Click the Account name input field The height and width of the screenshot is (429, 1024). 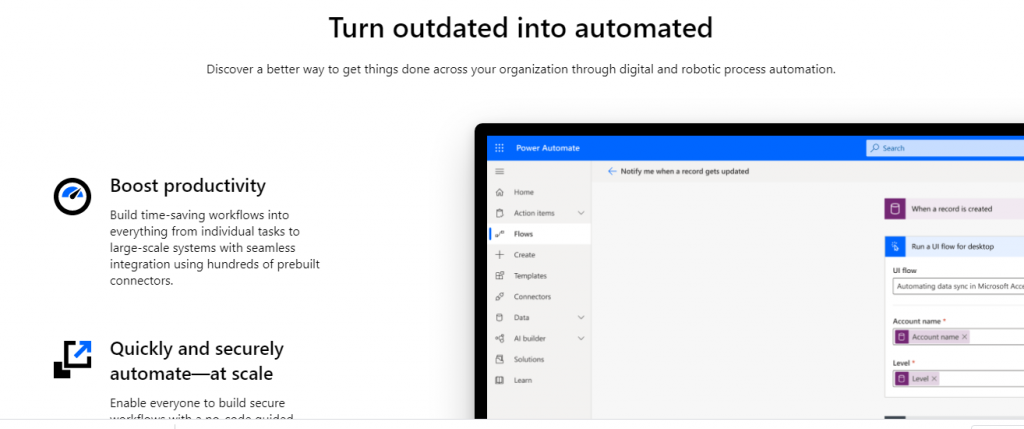click(958, 337)
